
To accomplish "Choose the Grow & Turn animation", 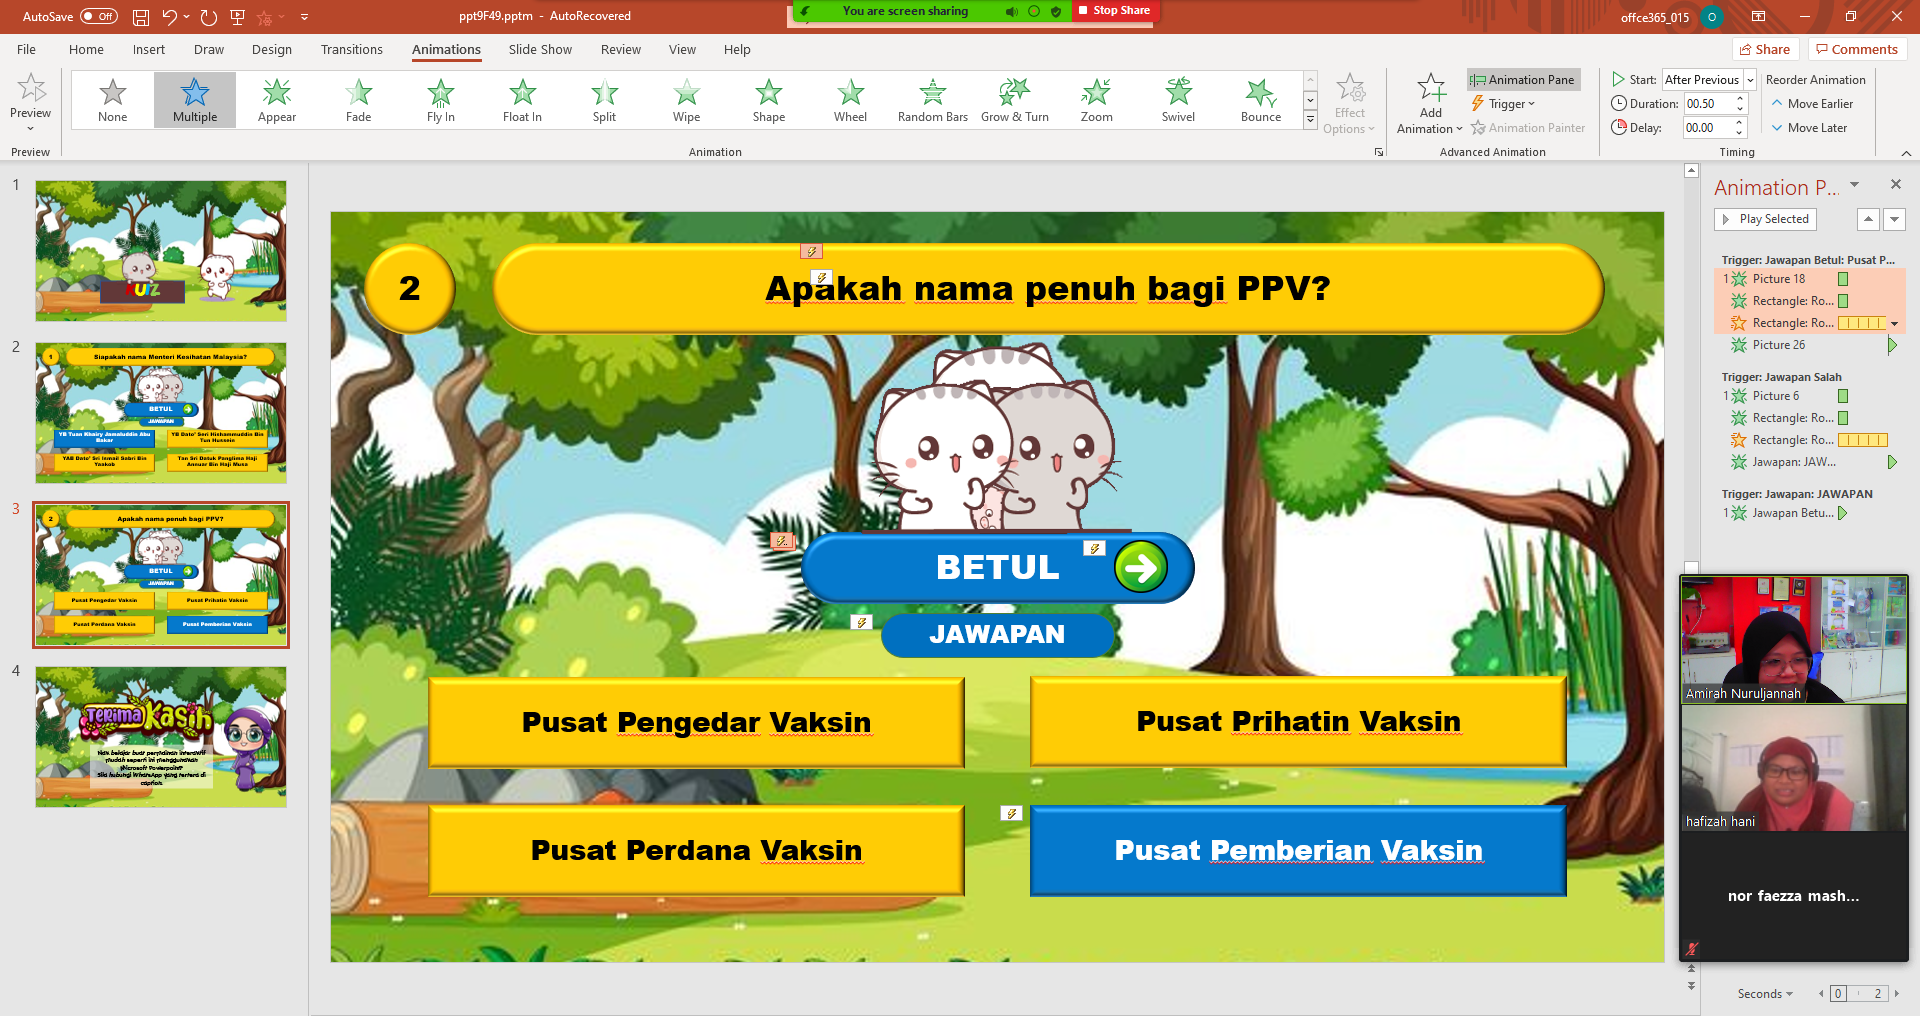I will tap(1014, 100).
